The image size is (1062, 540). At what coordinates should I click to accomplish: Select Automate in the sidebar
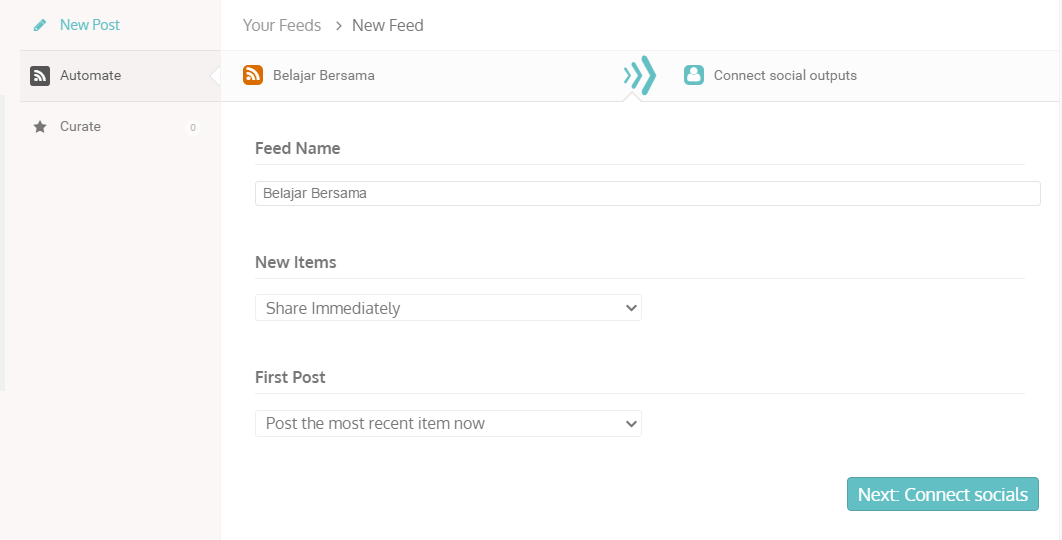tap(91, 75)
